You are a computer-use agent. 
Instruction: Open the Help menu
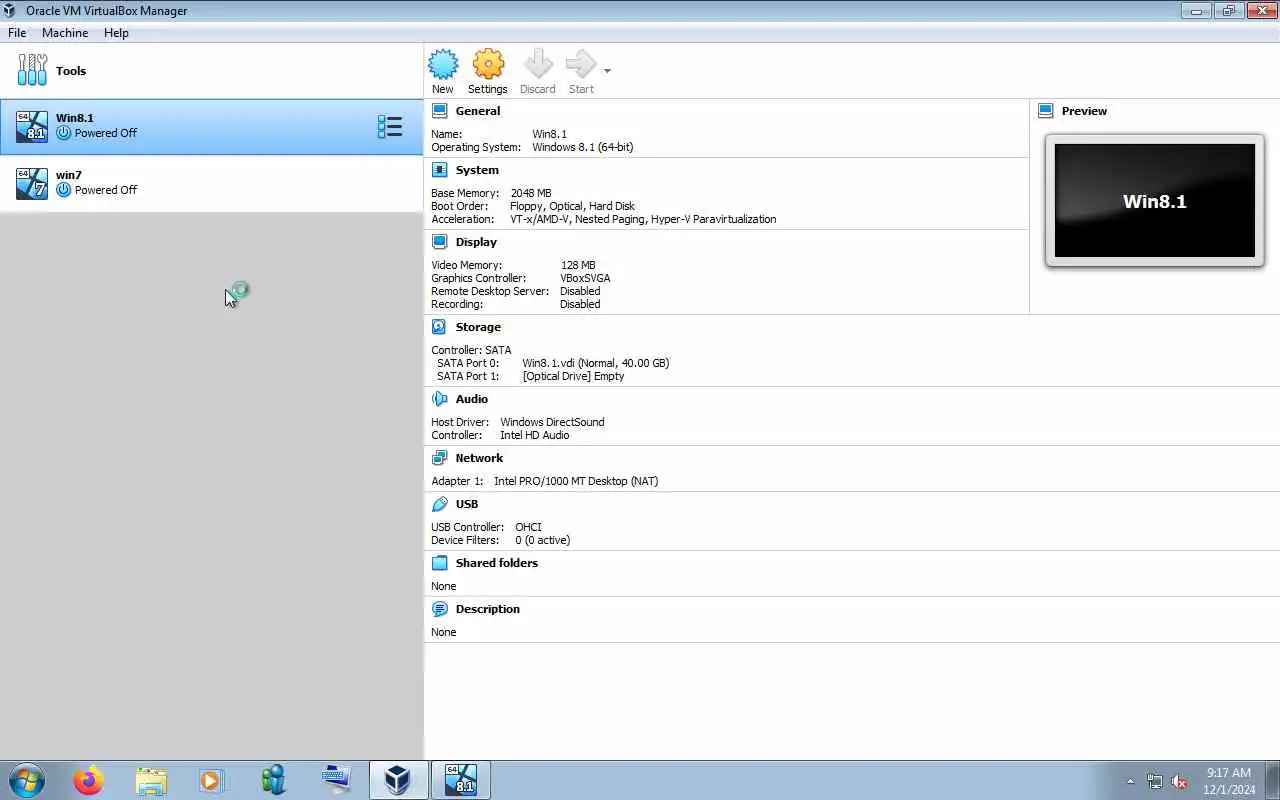click(x=116, y=33)
